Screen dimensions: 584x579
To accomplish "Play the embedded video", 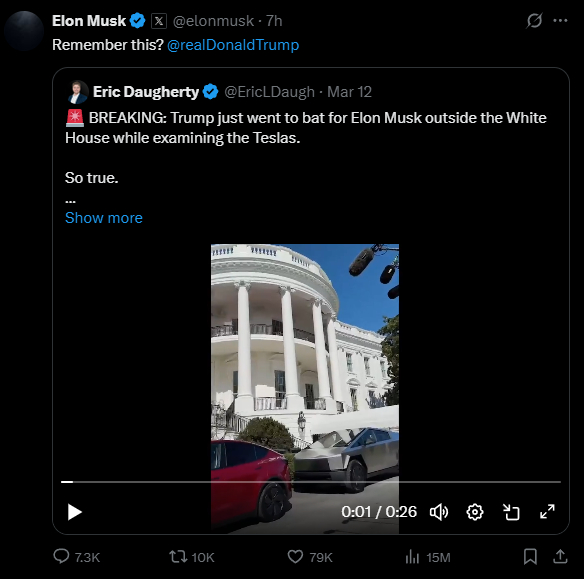I will coord(74,512).
